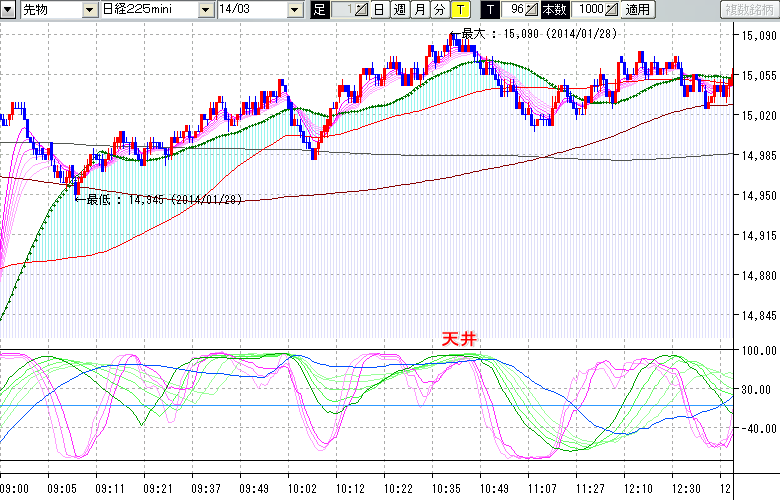The width and height of the screenshot is (780, 500).
Task: Adjust the stepper next to 1000
Action: 612,9
